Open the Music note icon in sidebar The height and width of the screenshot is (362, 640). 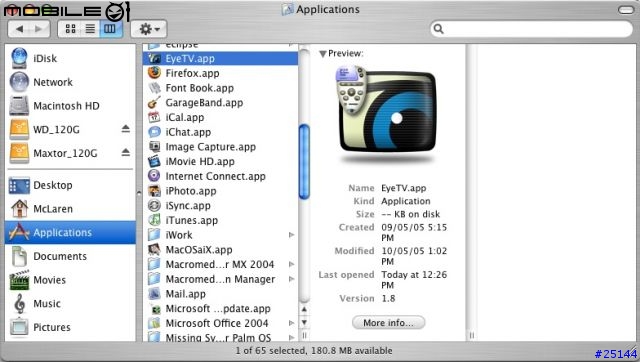(19, 303)
